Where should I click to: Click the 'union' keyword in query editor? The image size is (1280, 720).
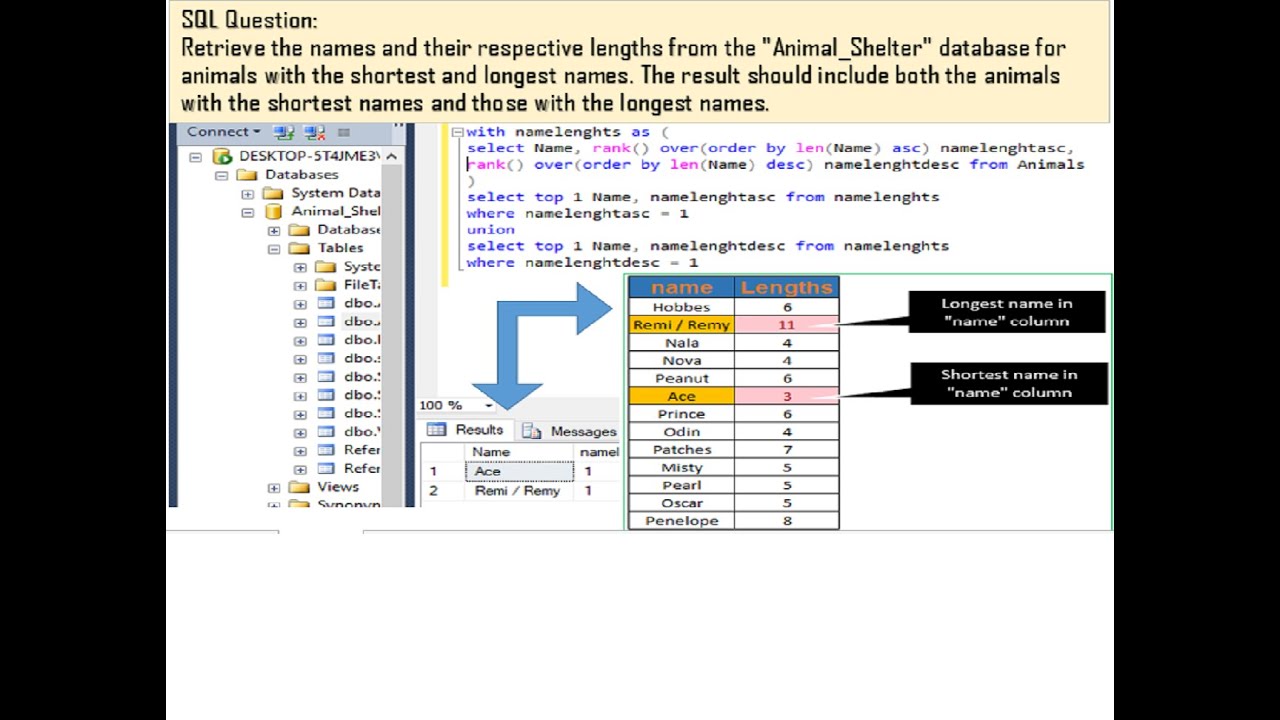coord(491,230)
